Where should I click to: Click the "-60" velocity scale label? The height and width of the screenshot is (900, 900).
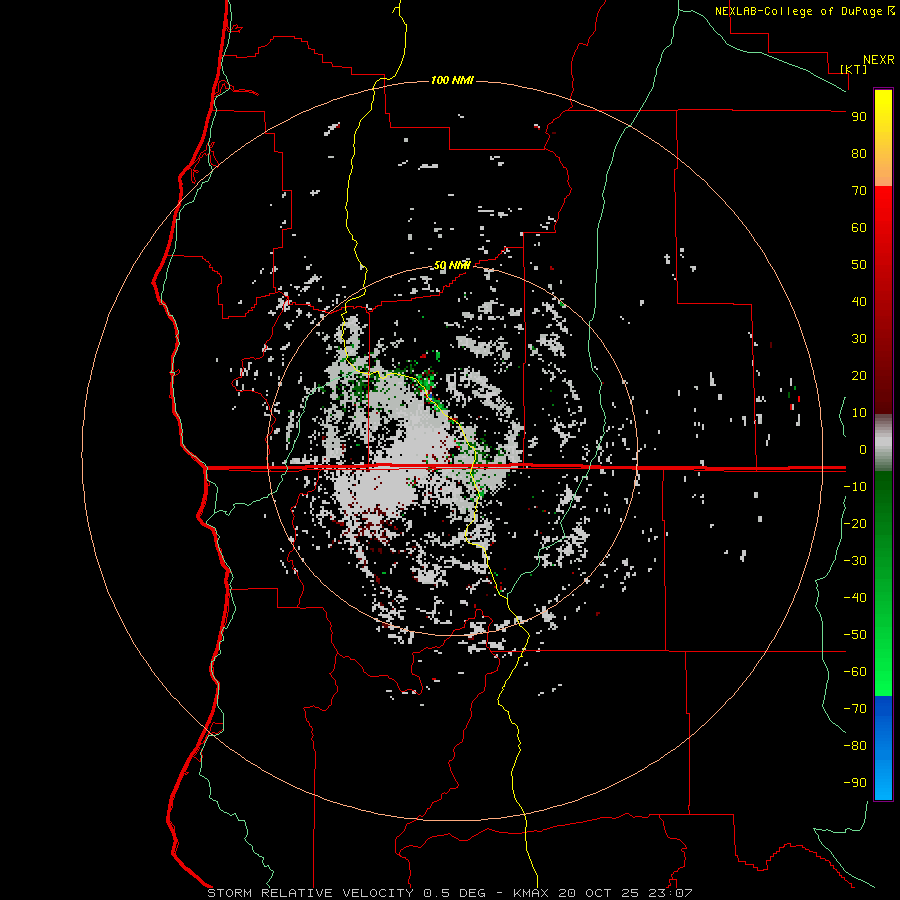(x=855, y=672)
